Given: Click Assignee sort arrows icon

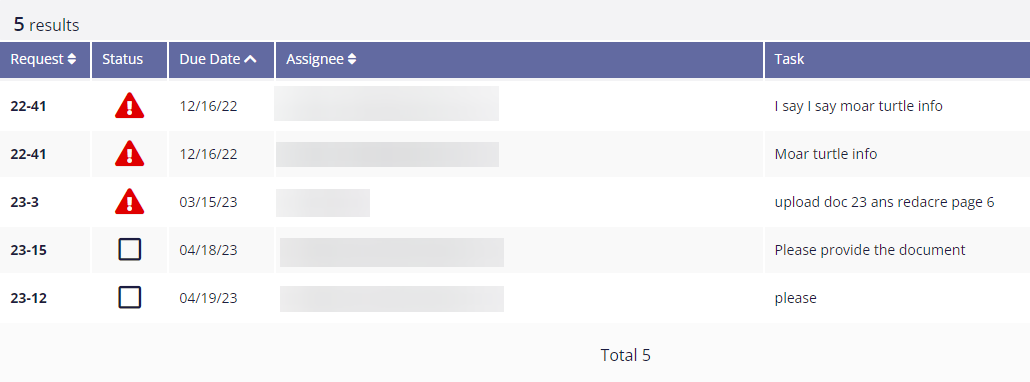Looking at the screenshot, I should tap(352, 59).
